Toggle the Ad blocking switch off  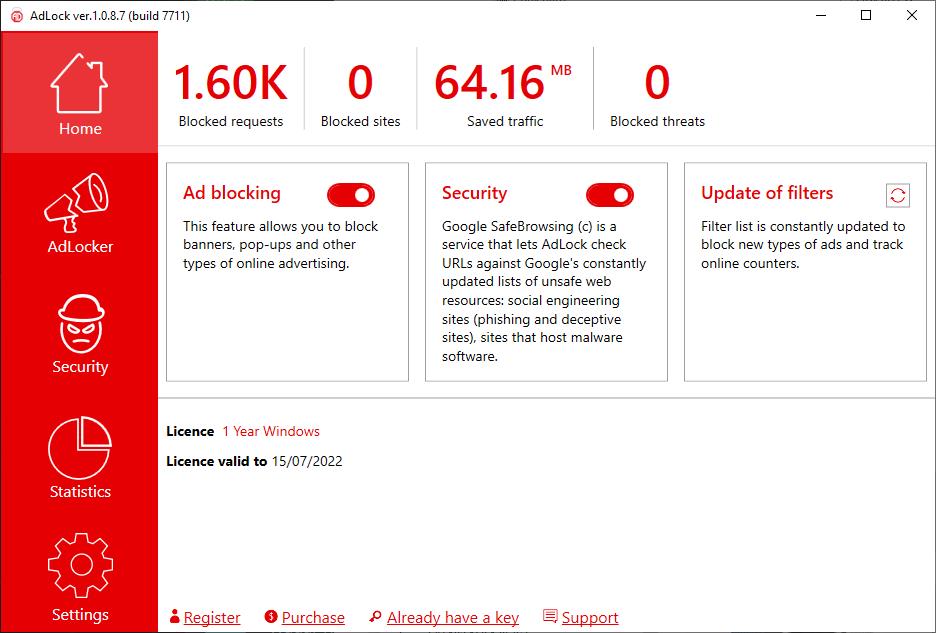click(351, 195)
